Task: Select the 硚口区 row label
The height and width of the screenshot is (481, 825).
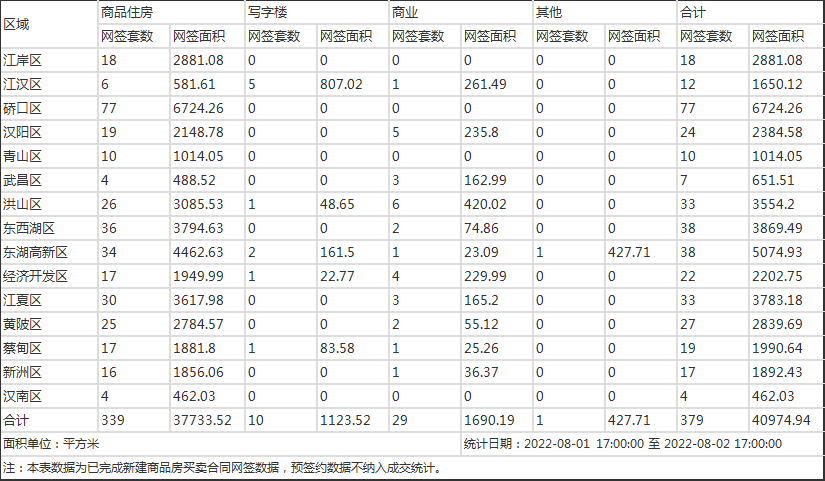Action: coord(22,108)
